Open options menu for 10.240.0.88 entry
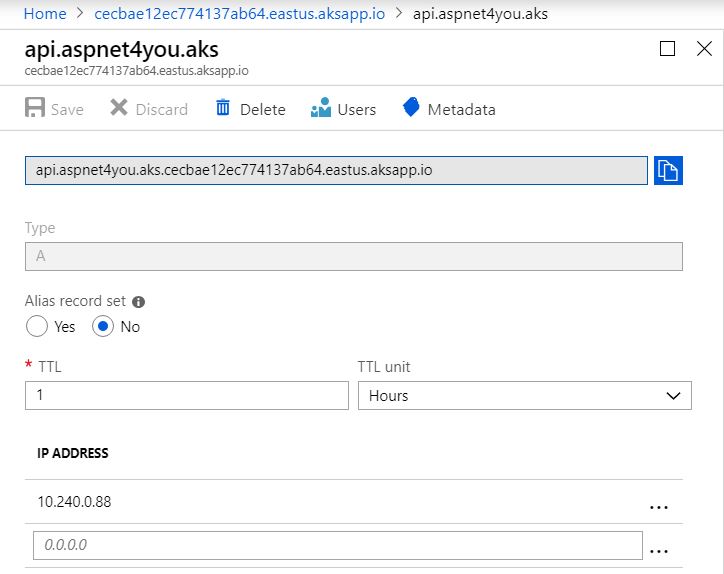 659,507
